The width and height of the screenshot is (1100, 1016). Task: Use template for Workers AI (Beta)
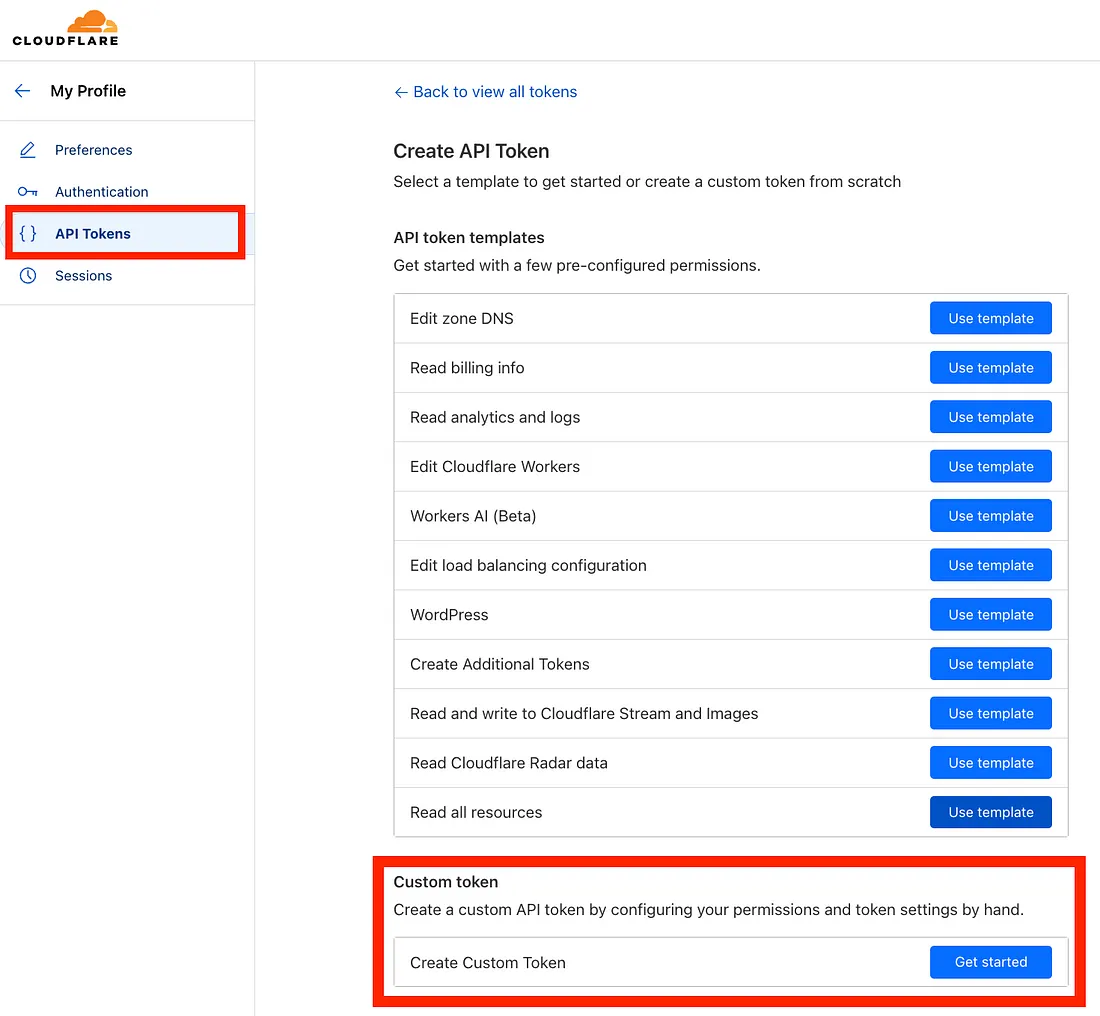click(991, 516)
